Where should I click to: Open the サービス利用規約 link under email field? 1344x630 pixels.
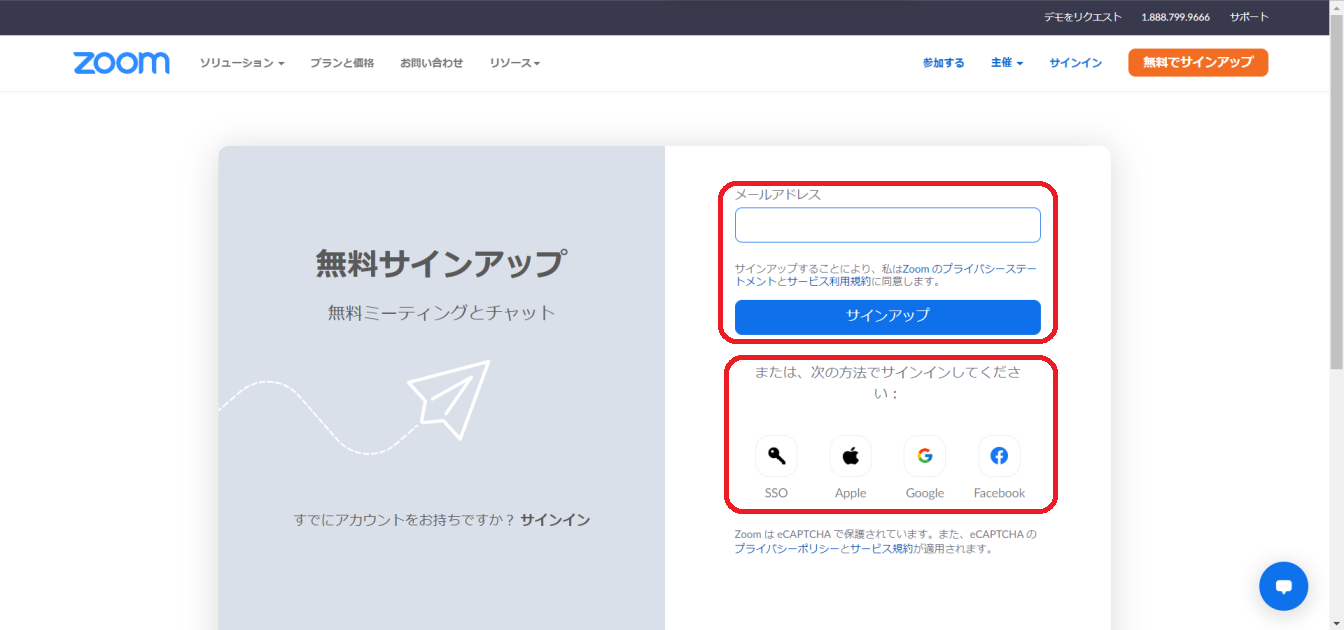click(828, 282)
